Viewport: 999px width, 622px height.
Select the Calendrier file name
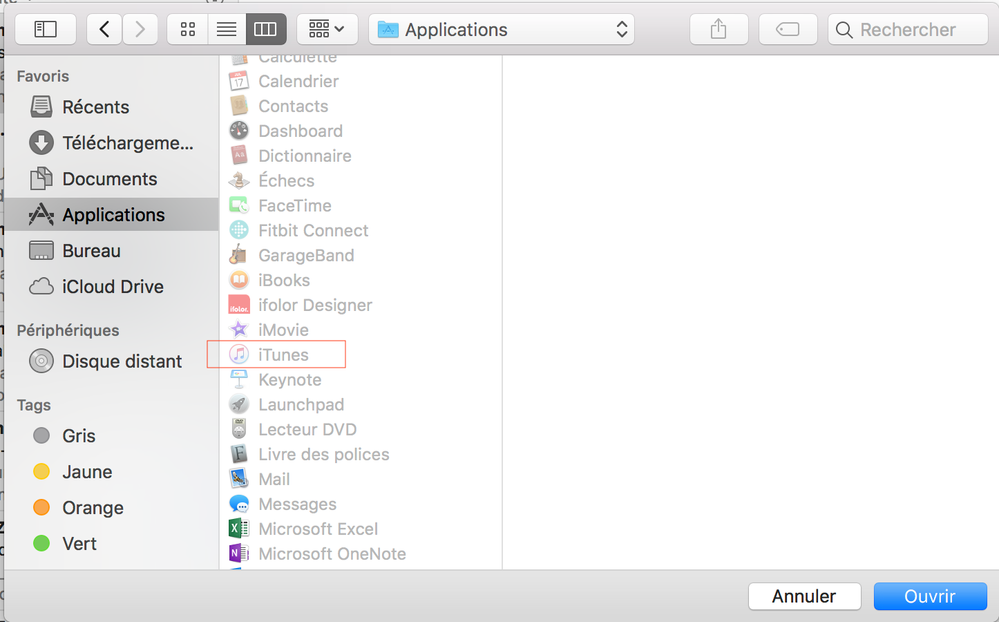tap(298, 82)
